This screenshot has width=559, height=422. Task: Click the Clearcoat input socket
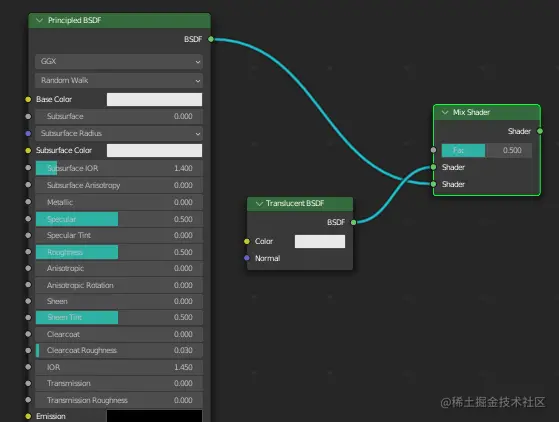pyautogui.click(x=28, y=334)
